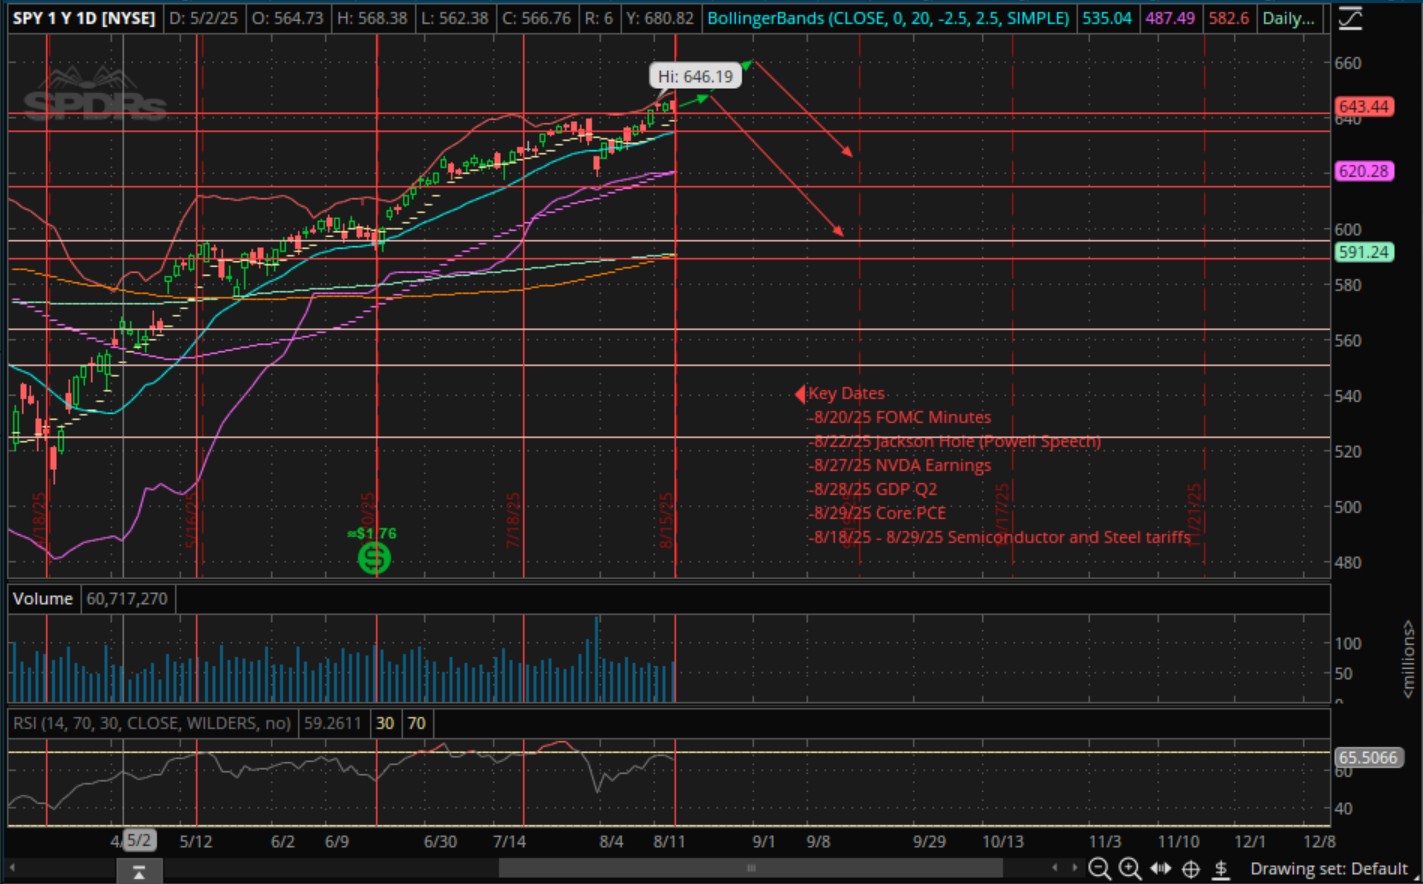The height and width of the screenshot is (884, 1423).
Task: Select the SPY 1 Y 1D header tab
Action: [84, 17]
